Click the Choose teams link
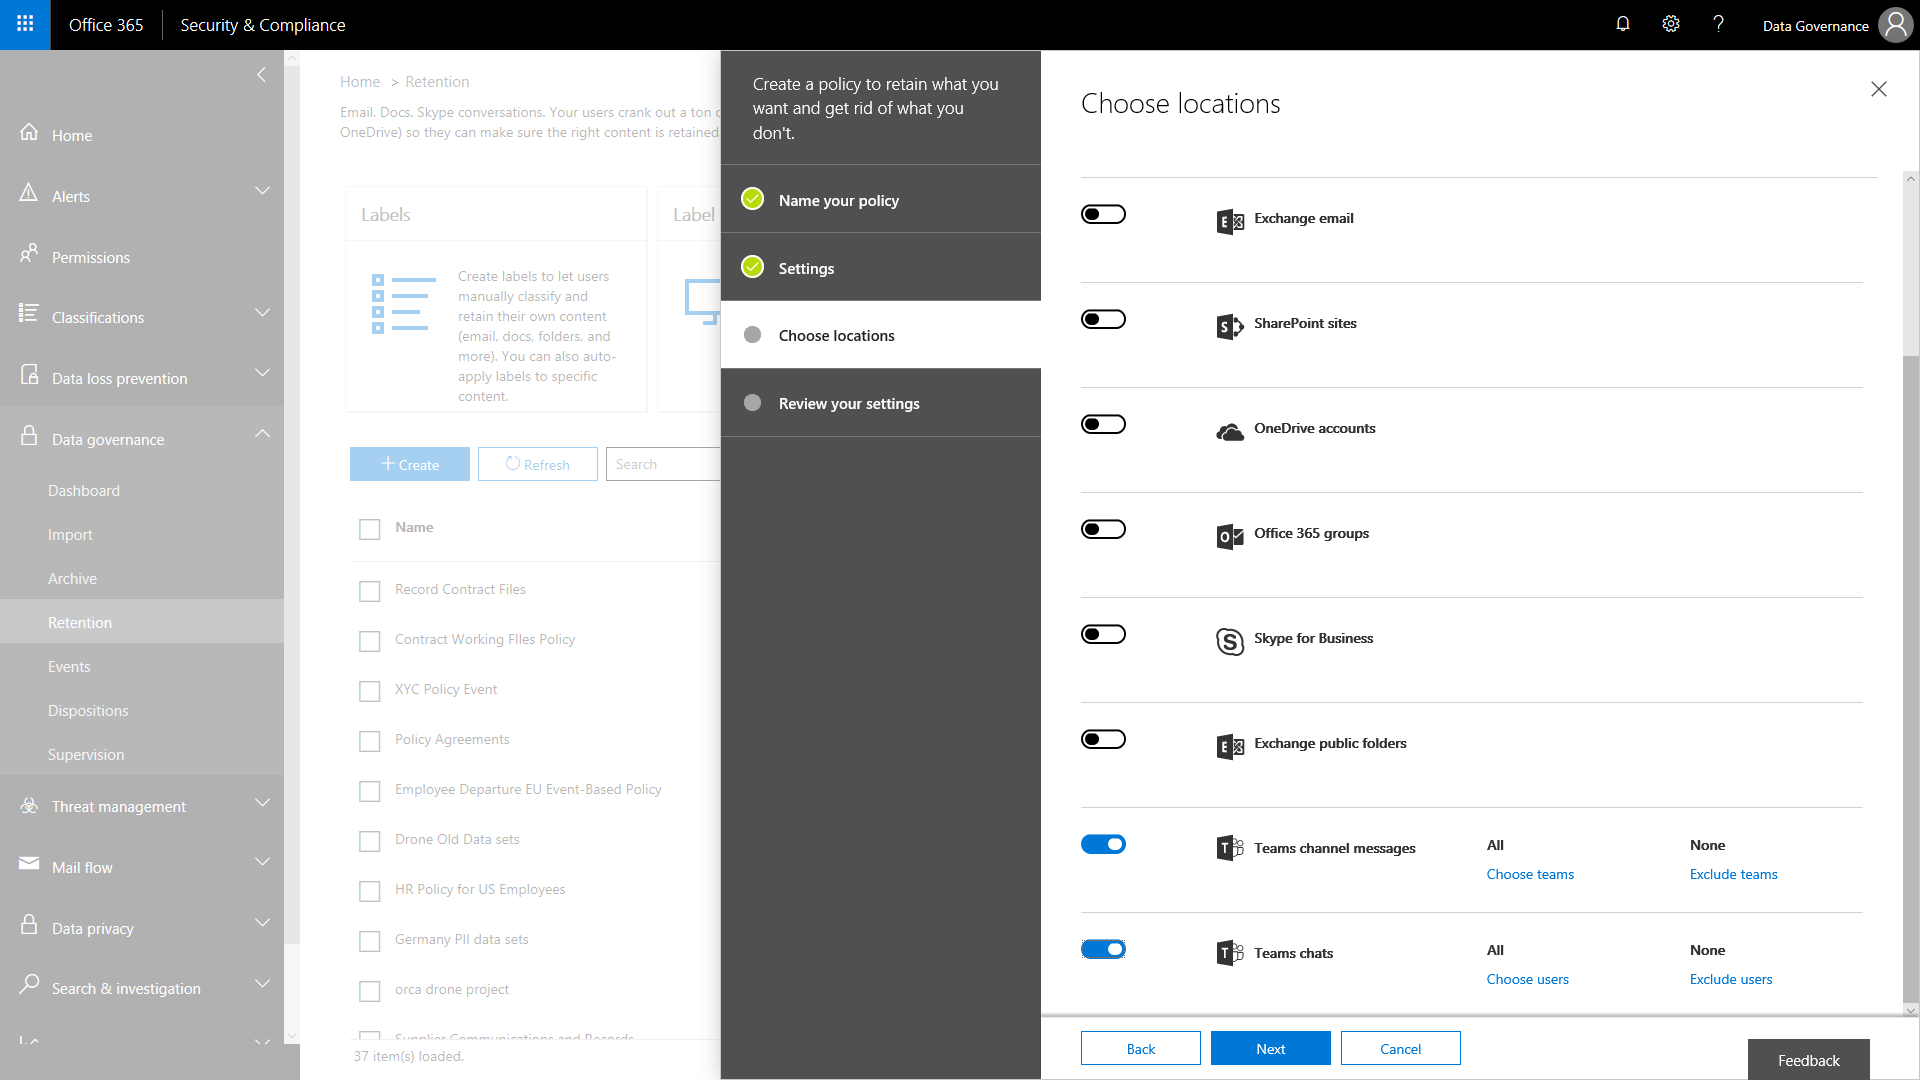1920x1080 pixels. [1529, 874]
